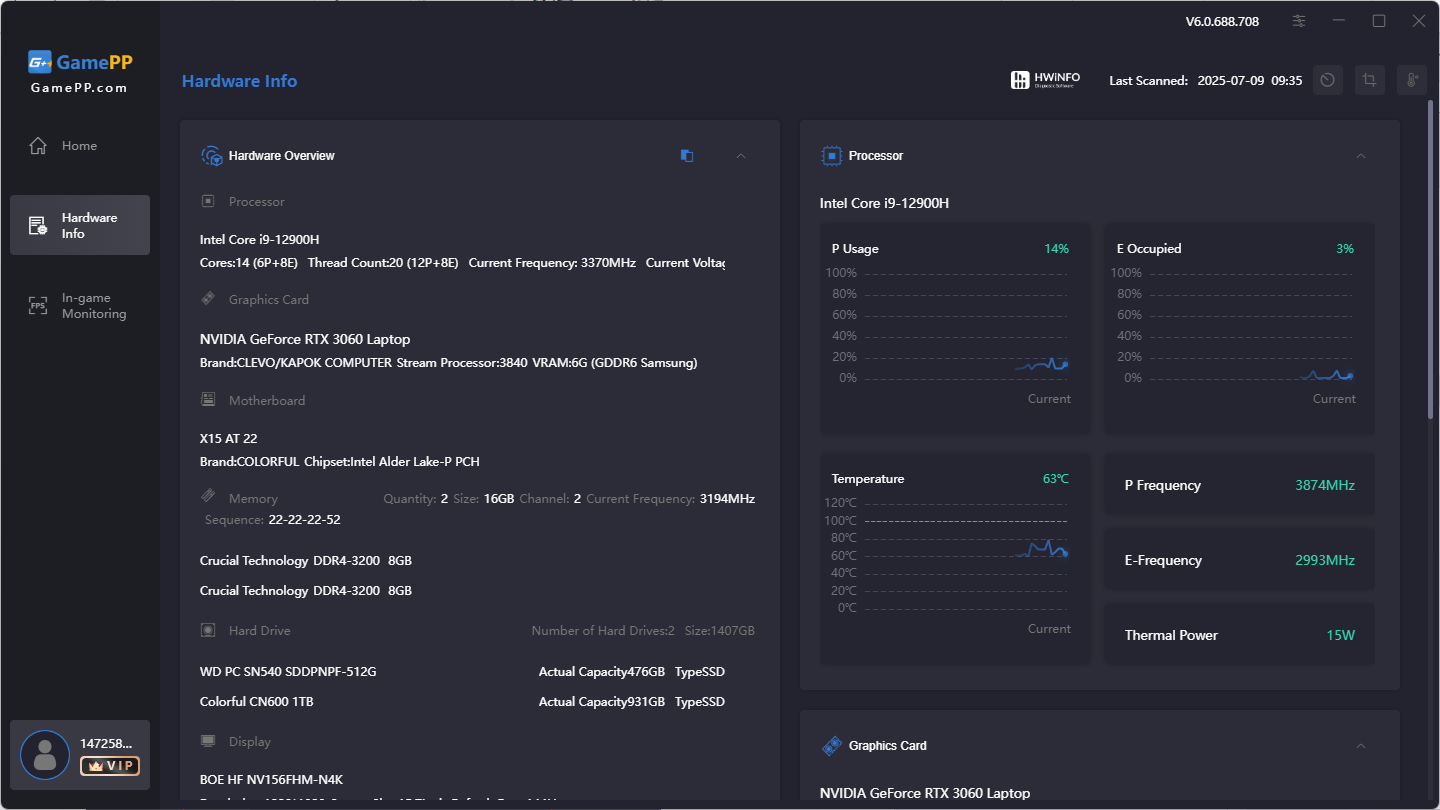Click the Thermal Power 15W card
Screen dimensions: 1440x810
click(x=1239, y=635)
